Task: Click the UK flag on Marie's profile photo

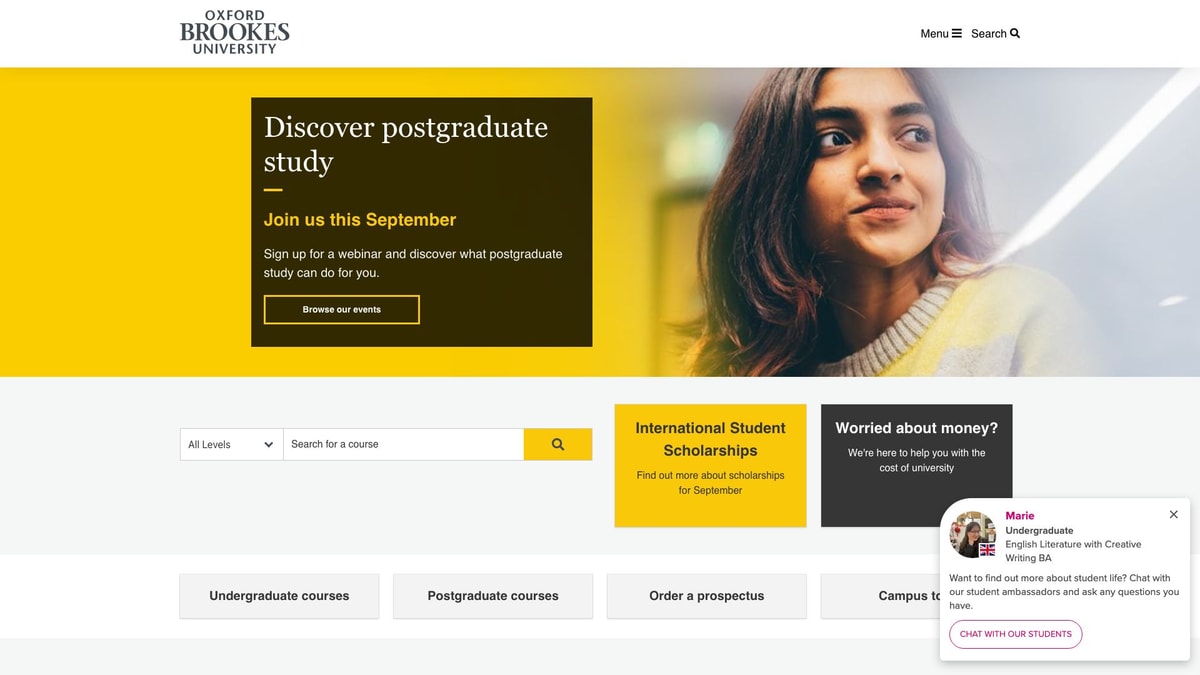Action: click(x=987, y=550)
